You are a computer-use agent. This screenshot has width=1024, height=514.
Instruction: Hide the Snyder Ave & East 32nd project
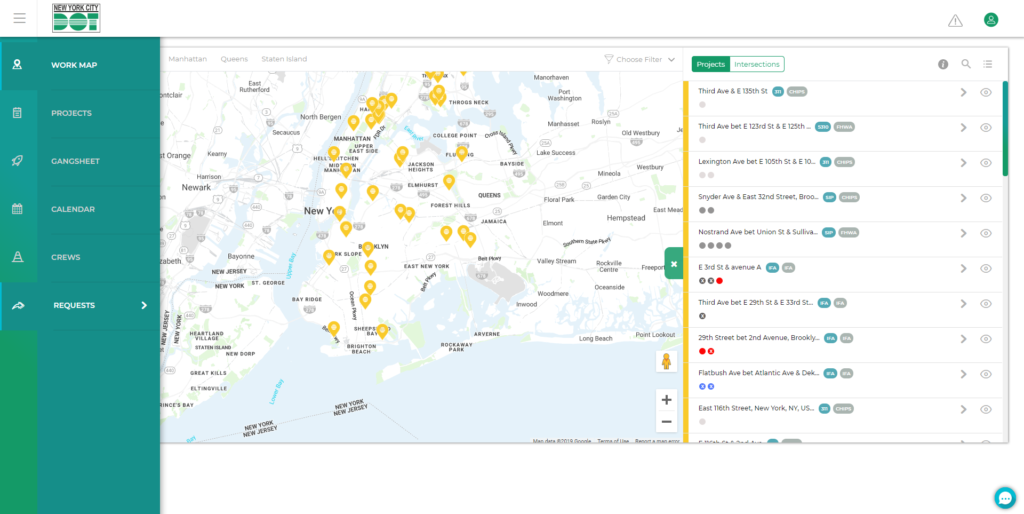(985, 198)
